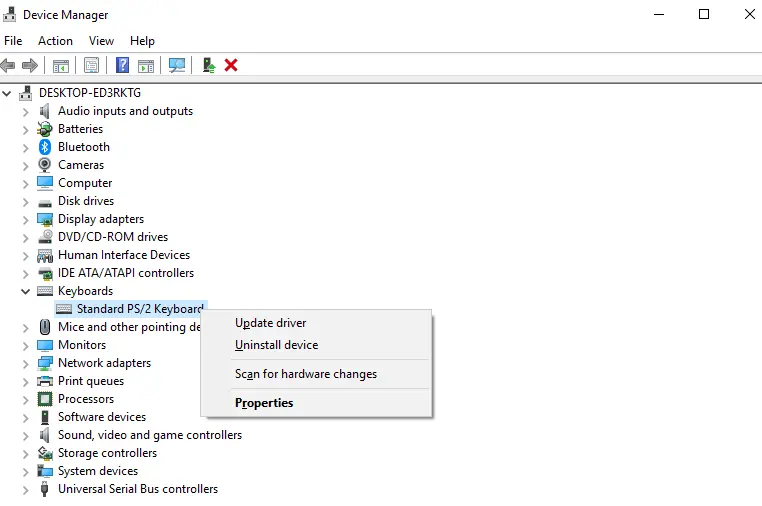
Task: Click the Network adapters icon
Action: (x=45, y=363)
